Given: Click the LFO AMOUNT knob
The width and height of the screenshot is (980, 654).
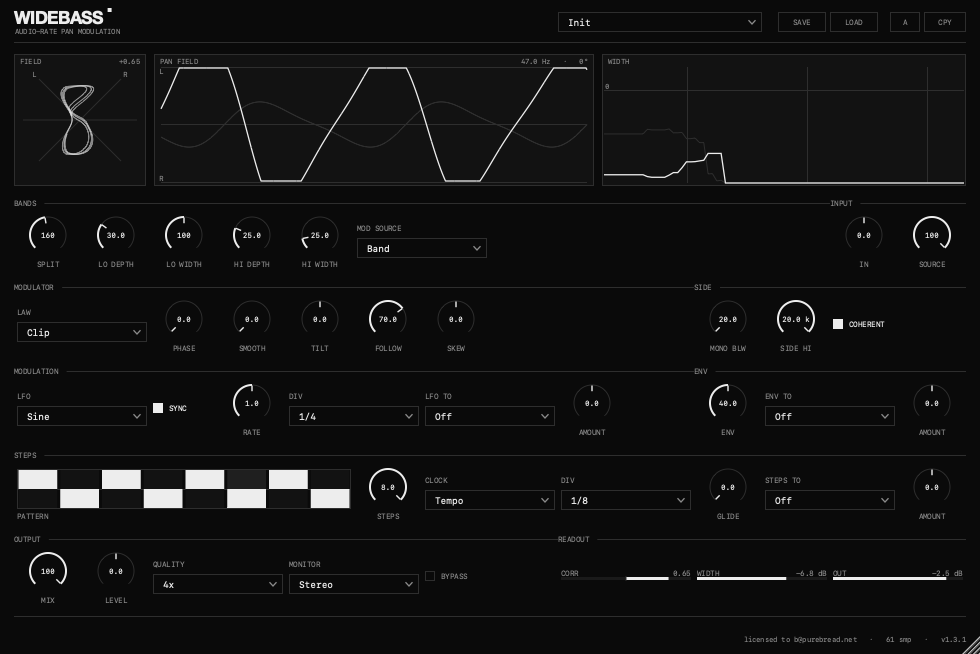Looking at the screenshot, I should tap(592, 403).
